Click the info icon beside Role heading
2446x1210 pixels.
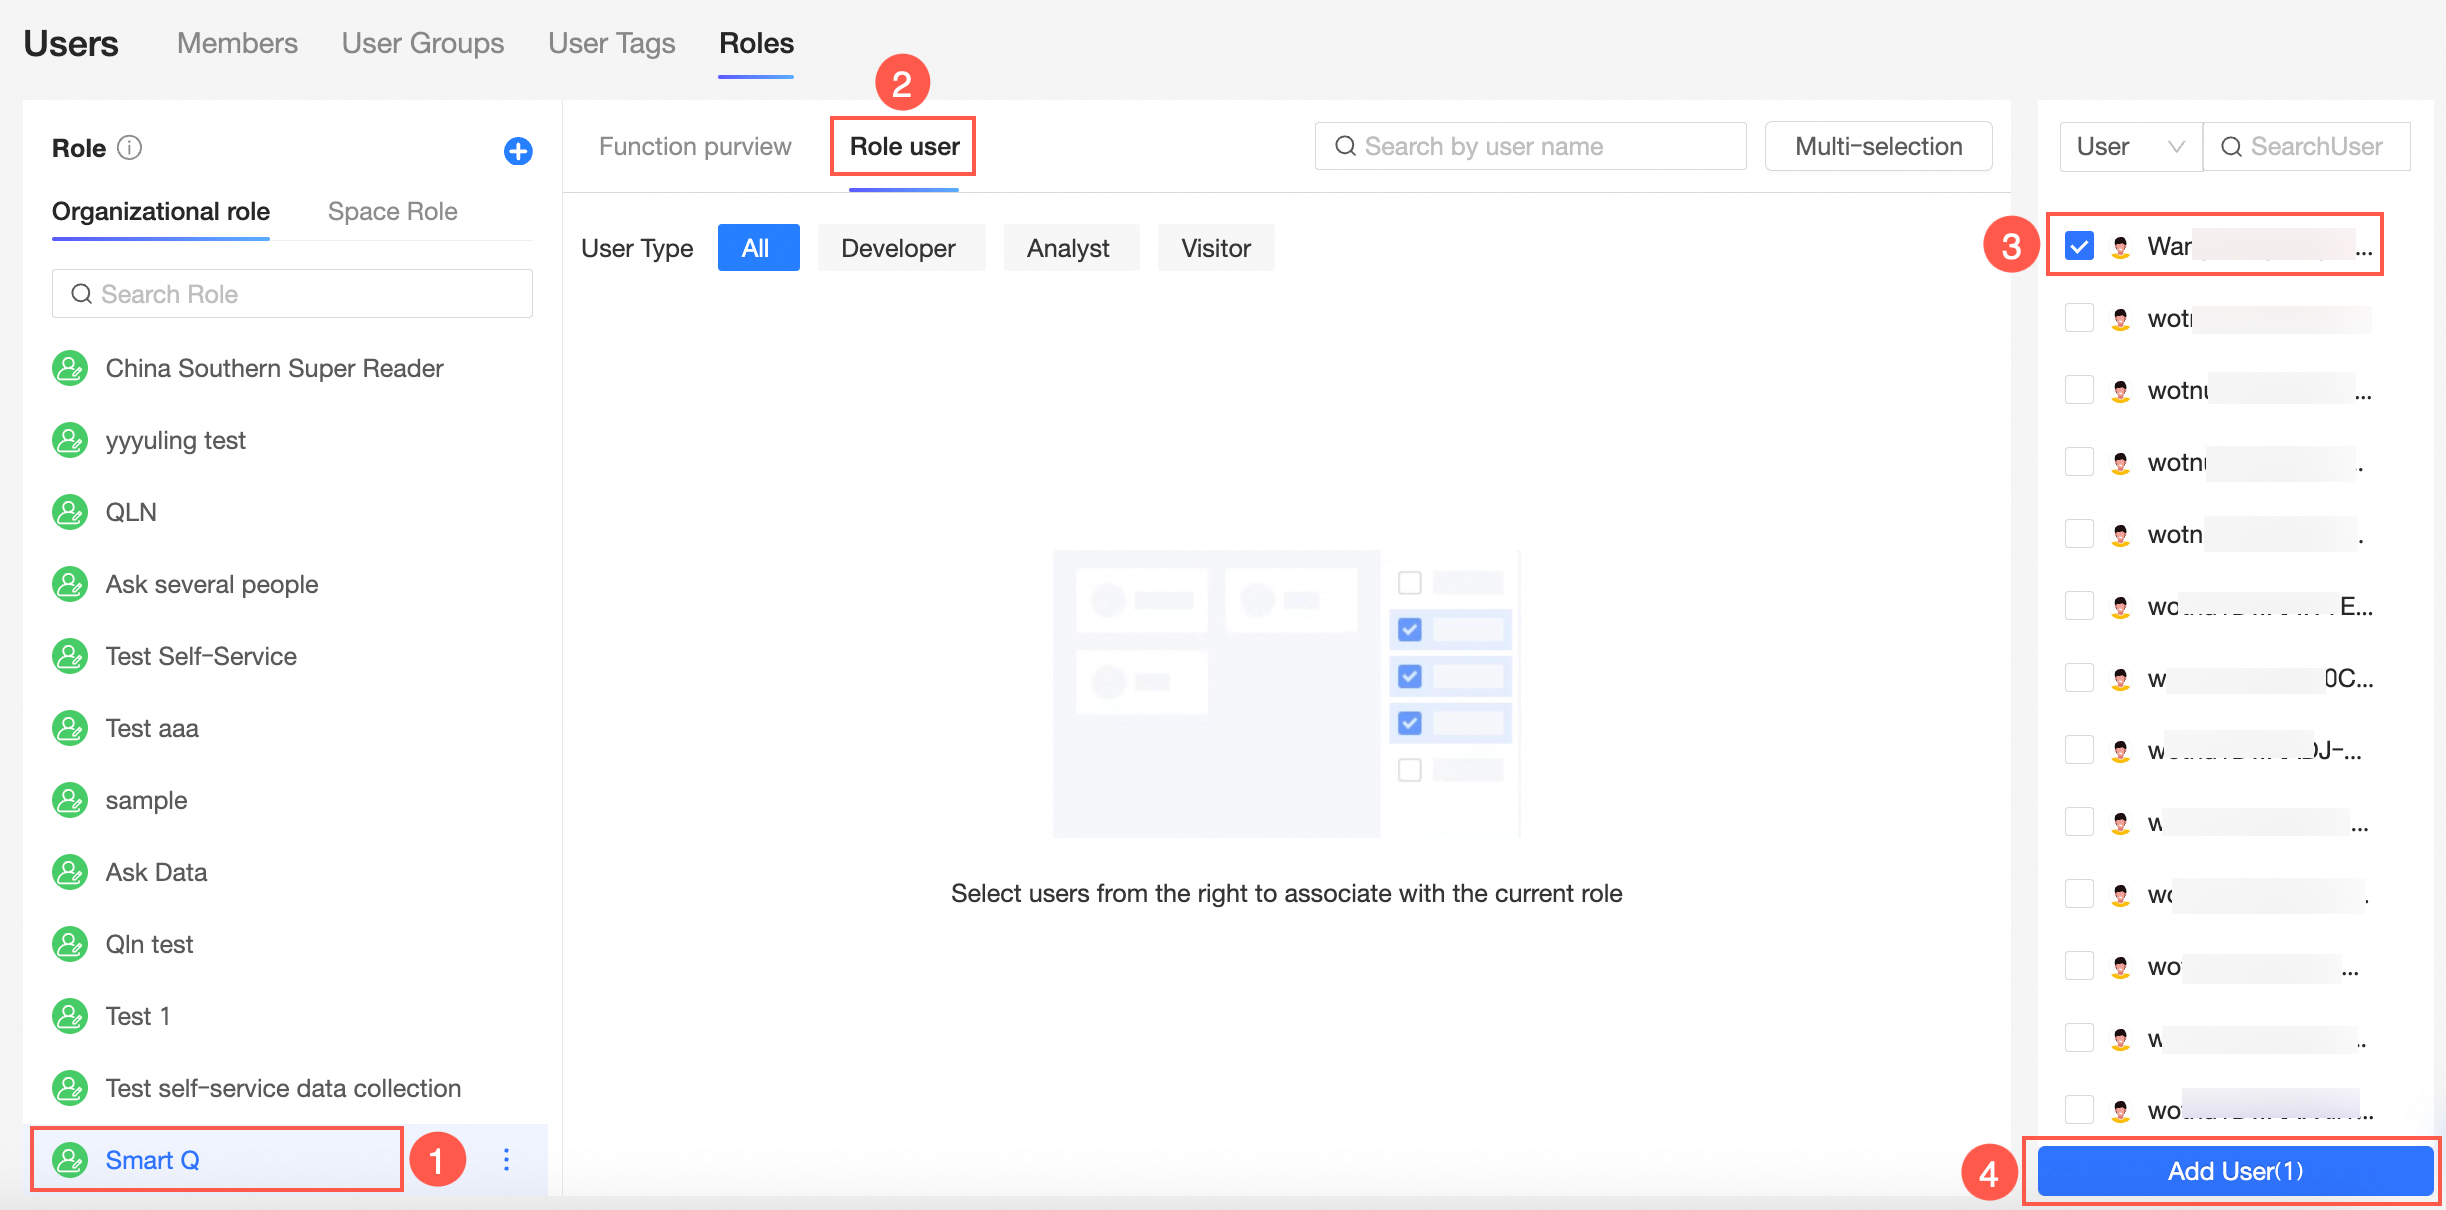[130, 148]
